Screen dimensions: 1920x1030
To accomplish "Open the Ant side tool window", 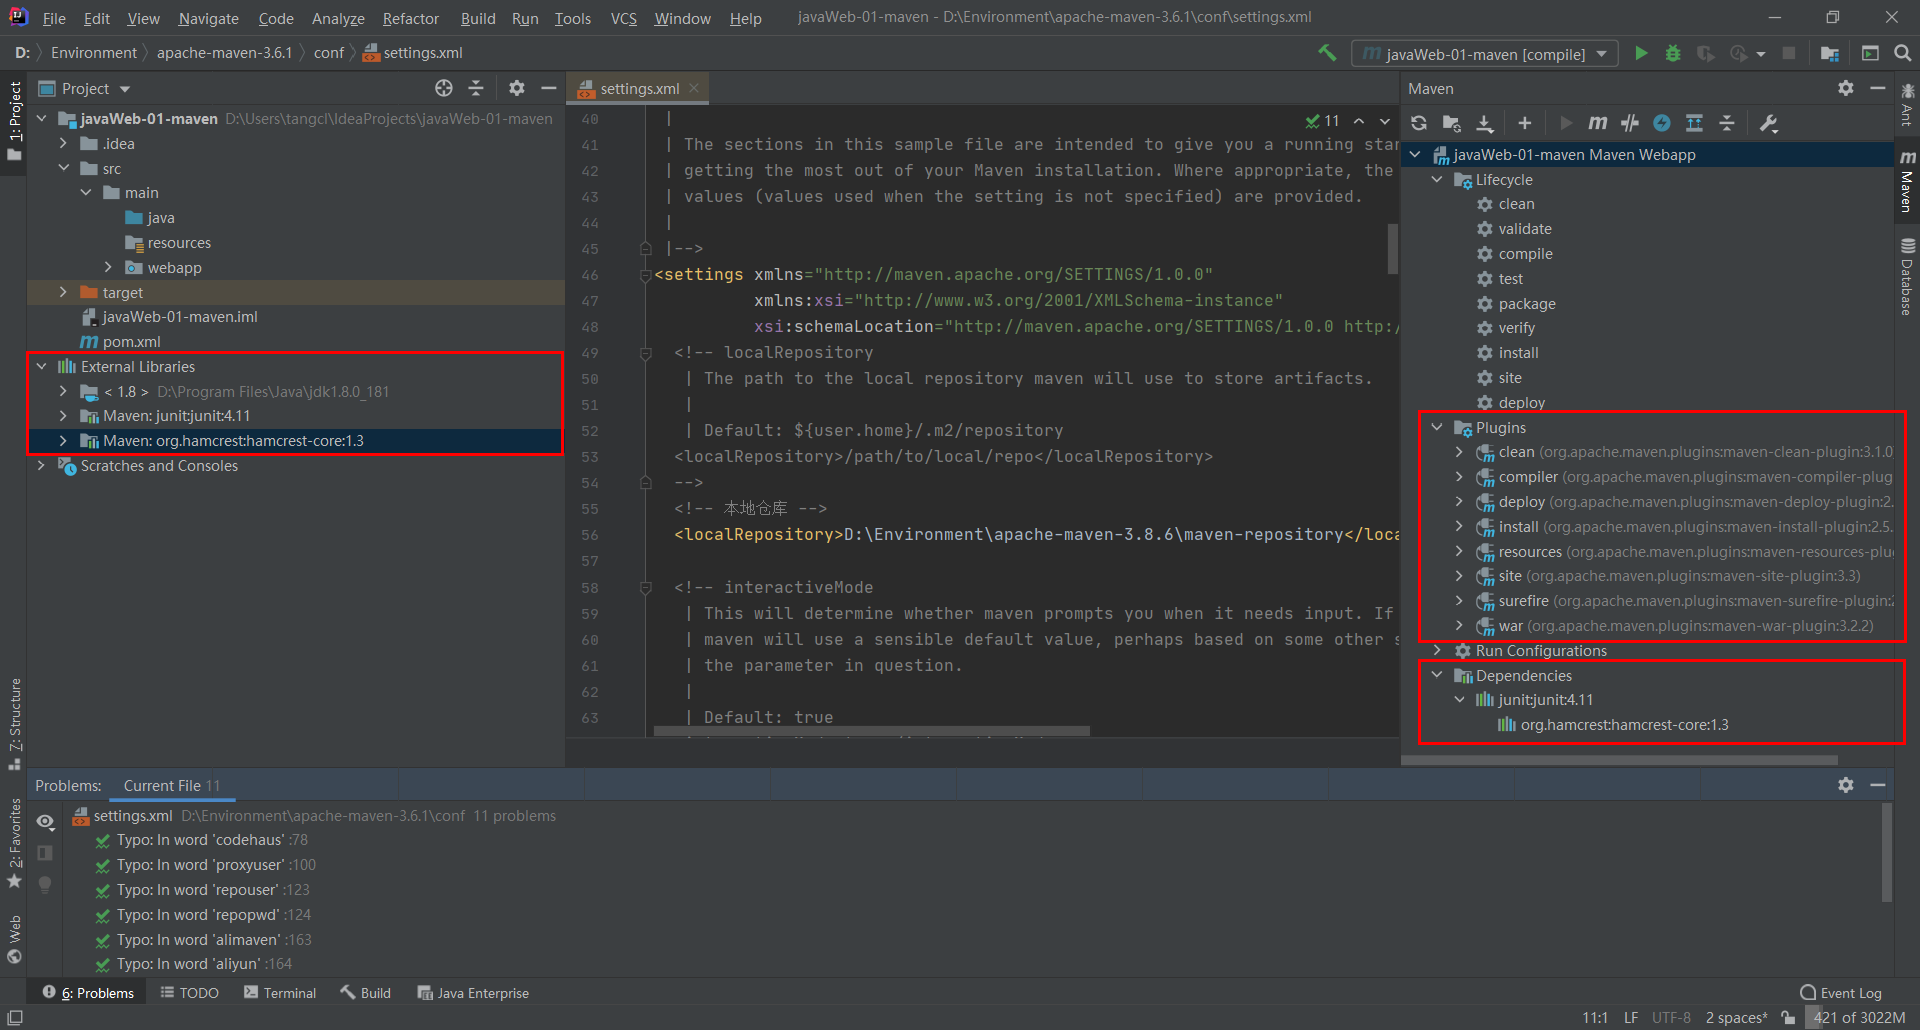I will [1907, 105].
